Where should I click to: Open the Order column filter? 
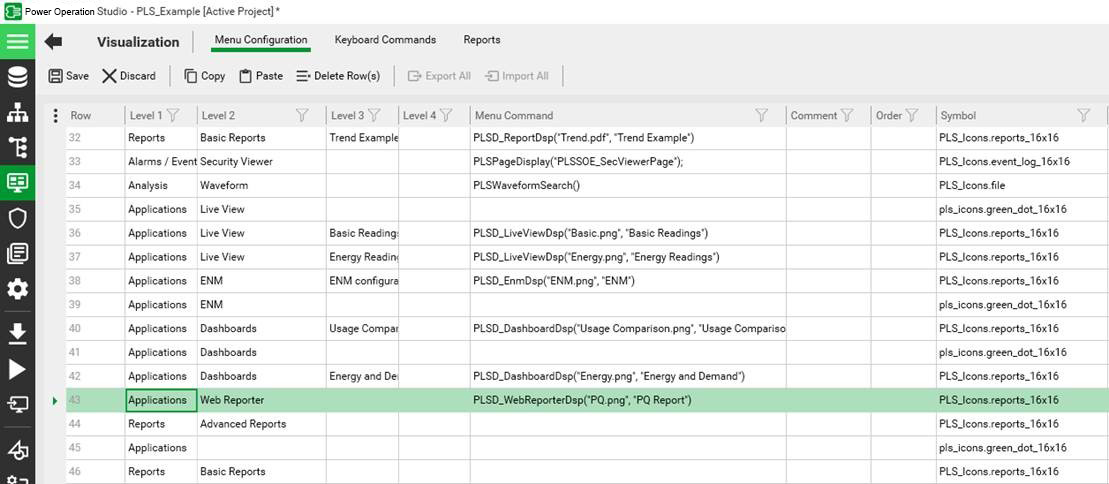point(912,115)
